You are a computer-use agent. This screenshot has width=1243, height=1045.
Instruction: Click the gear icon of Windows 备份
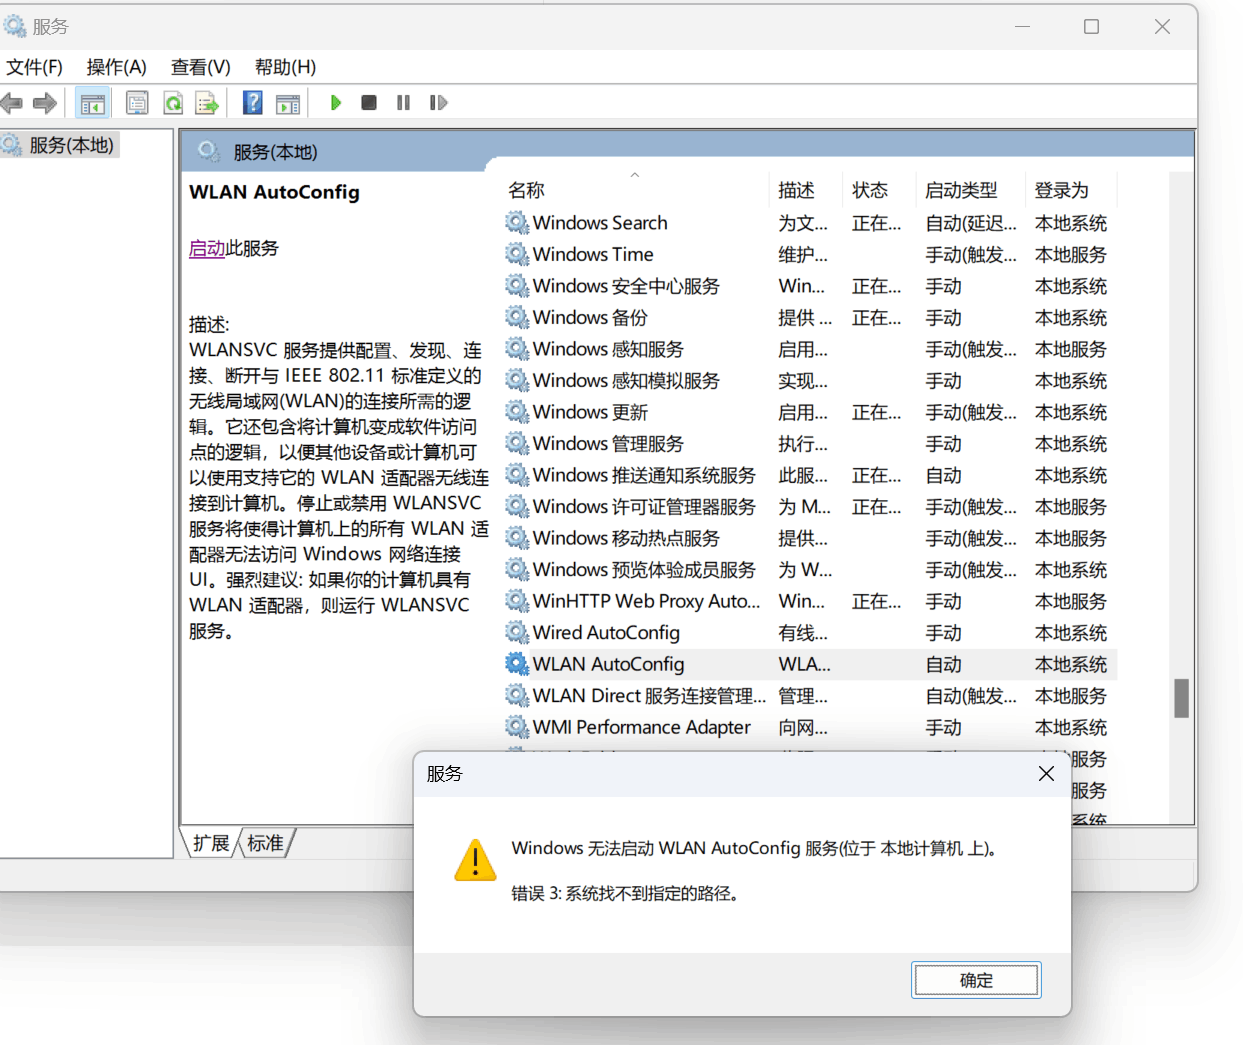[516, 317]
